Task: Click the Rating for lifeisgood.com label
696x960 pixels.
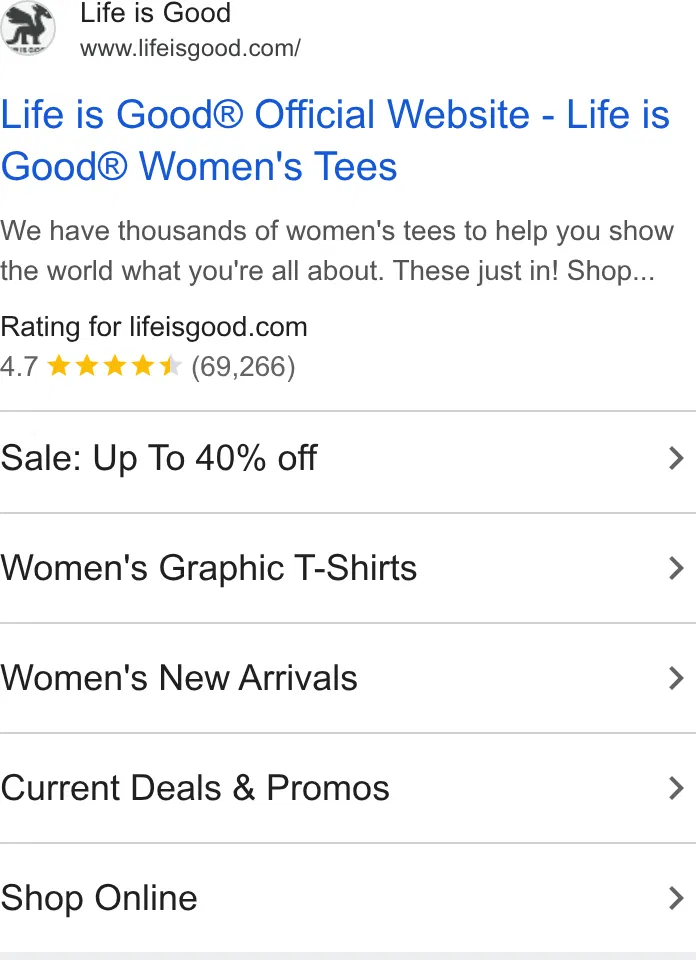Action: [x=154, y=327]
